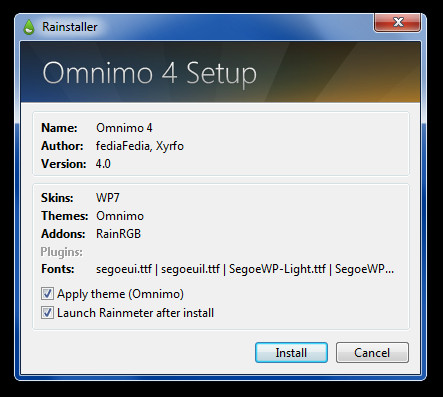Image resolution: width=443 pixels, height=397 pixels.
Task: Click the Name value 'Omnimo 4'
Action: click(124, 128)
